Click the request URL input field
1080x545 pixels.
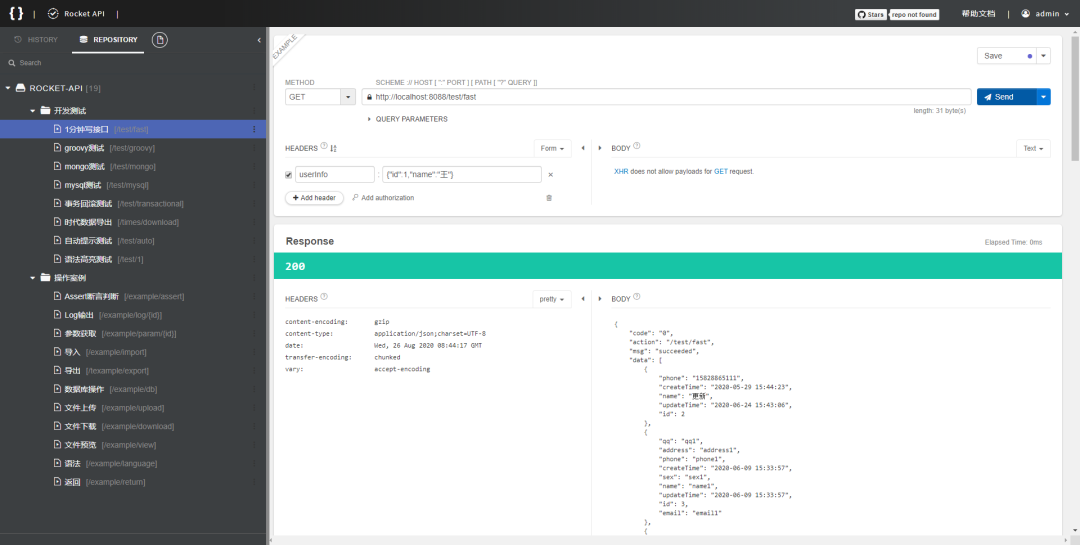666,97
